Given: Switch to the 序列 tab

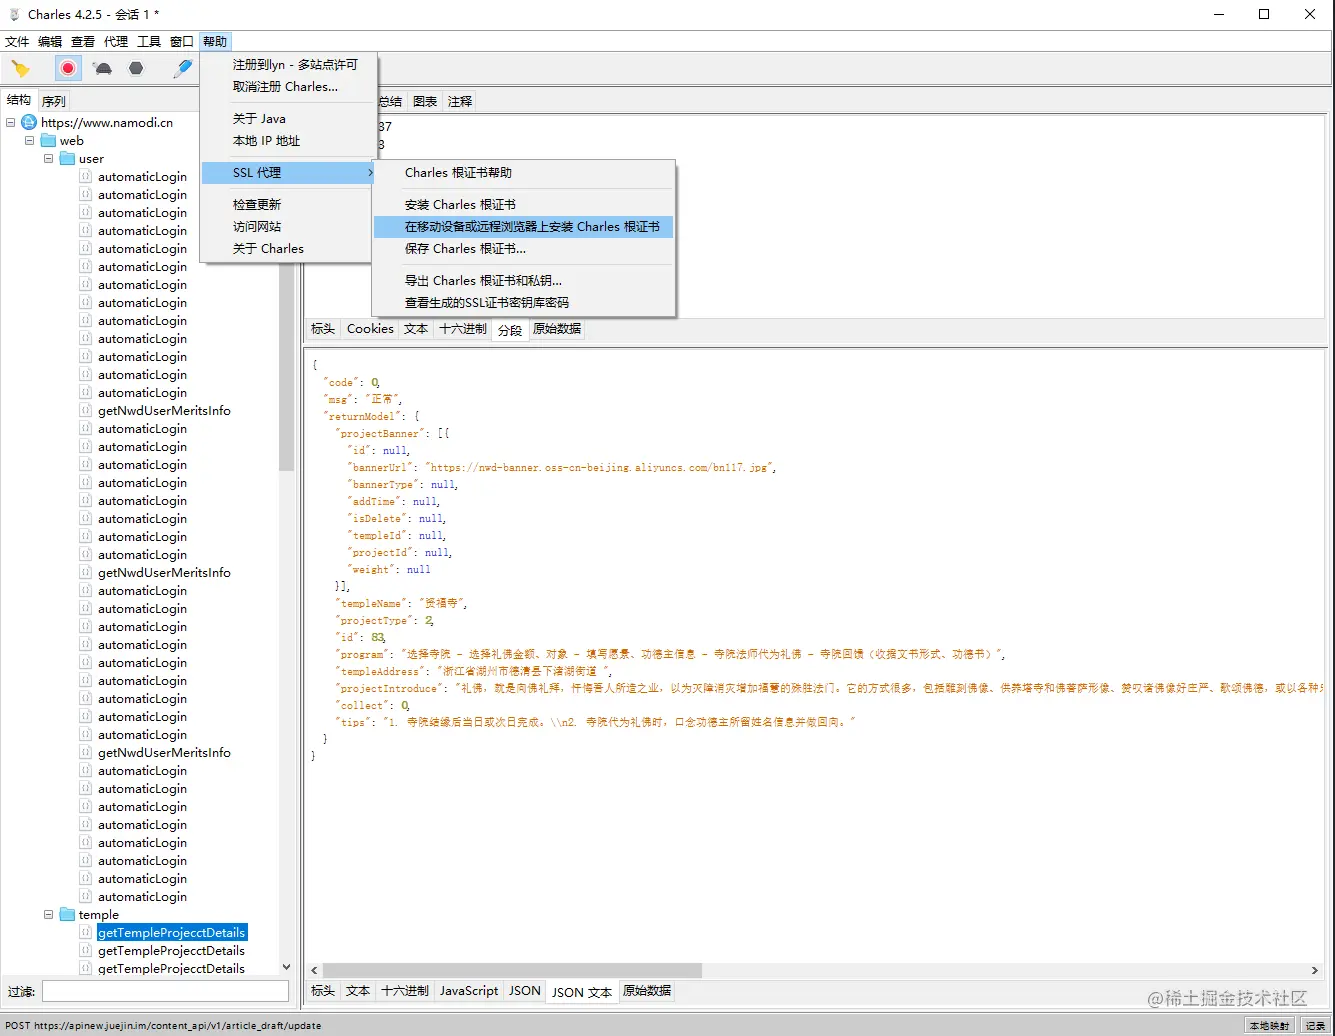Looking at the screenshot, I should pos(54,101).
